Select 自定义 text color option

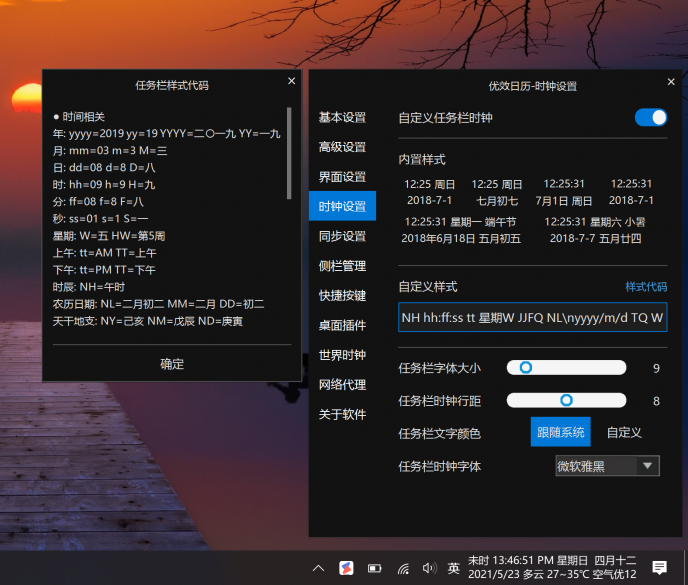click(624, 432)
